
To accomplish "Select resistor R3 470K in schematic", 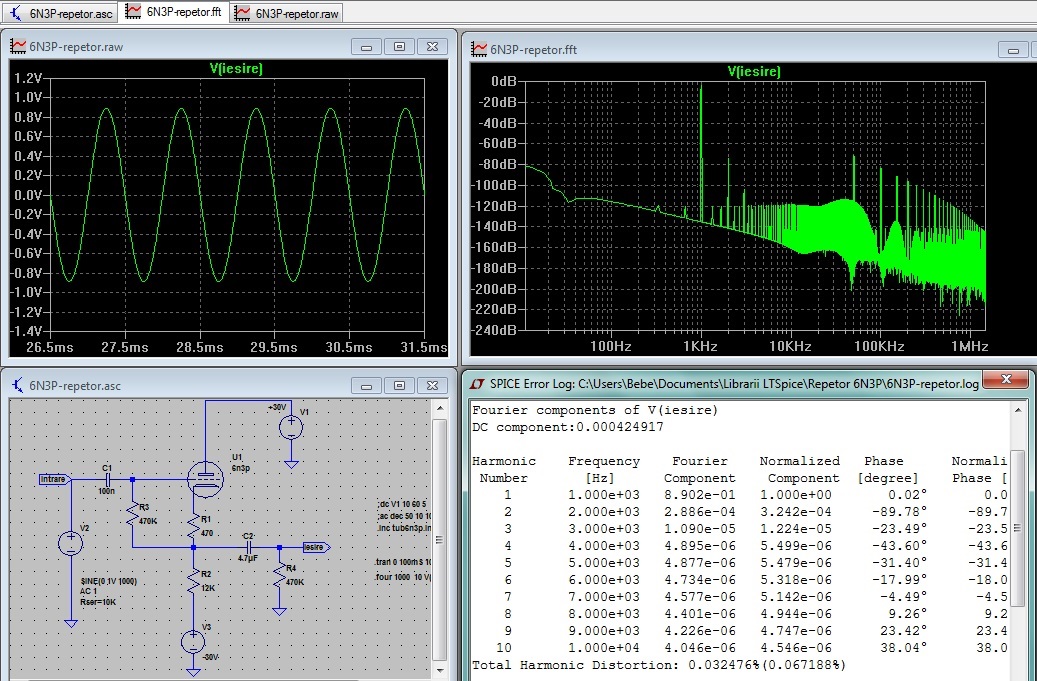I will [x=133, y=514].
